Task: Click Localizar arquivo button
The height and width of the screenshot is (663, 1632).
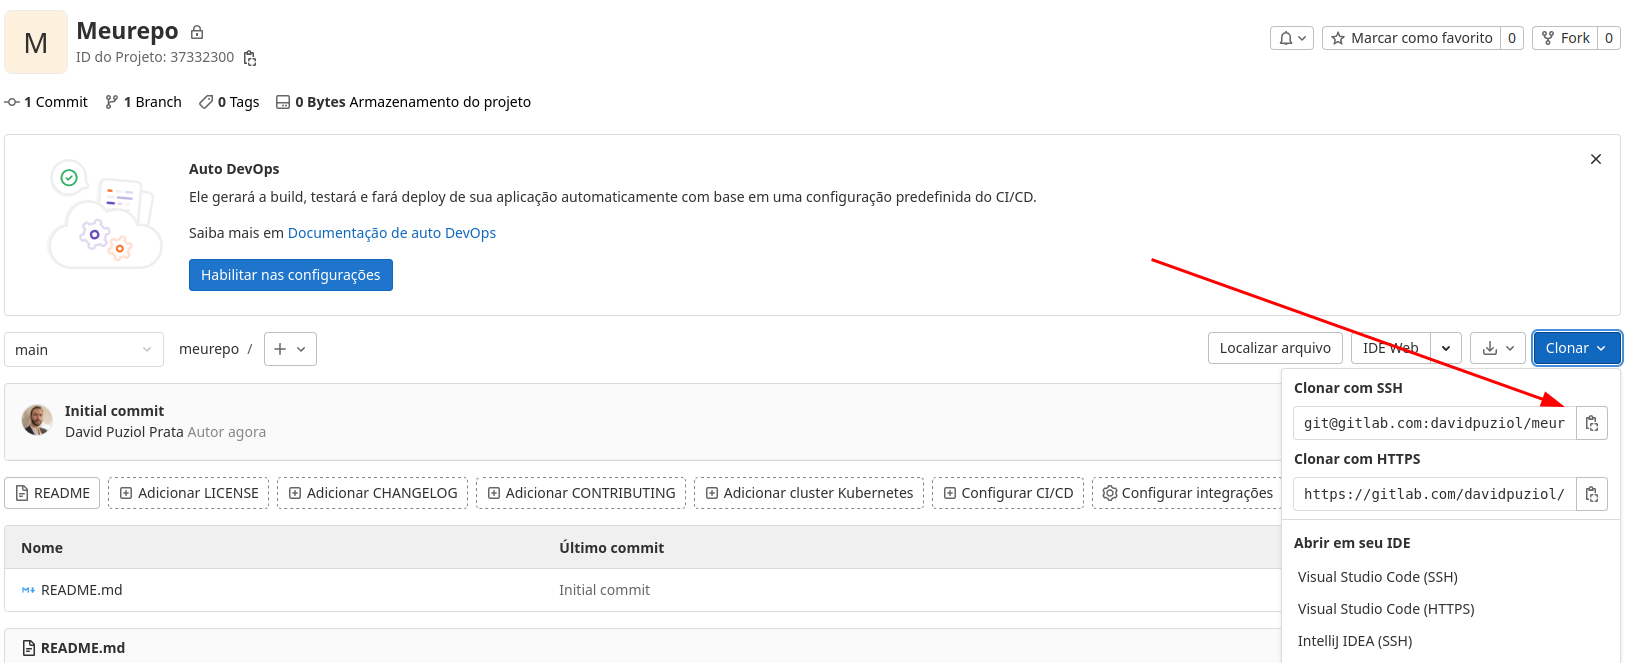Action: pos(1274,348)
